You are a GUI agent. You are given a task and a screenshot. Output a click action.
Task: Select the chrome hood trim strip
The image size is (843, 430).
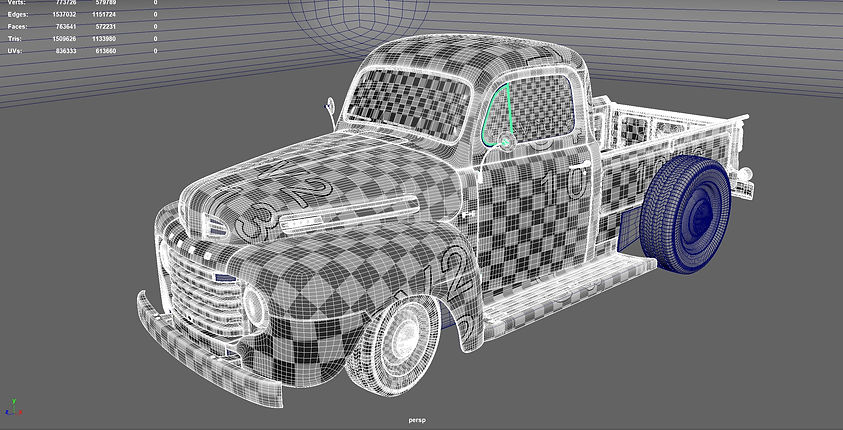pyautogui.click(x=348, y=212)
